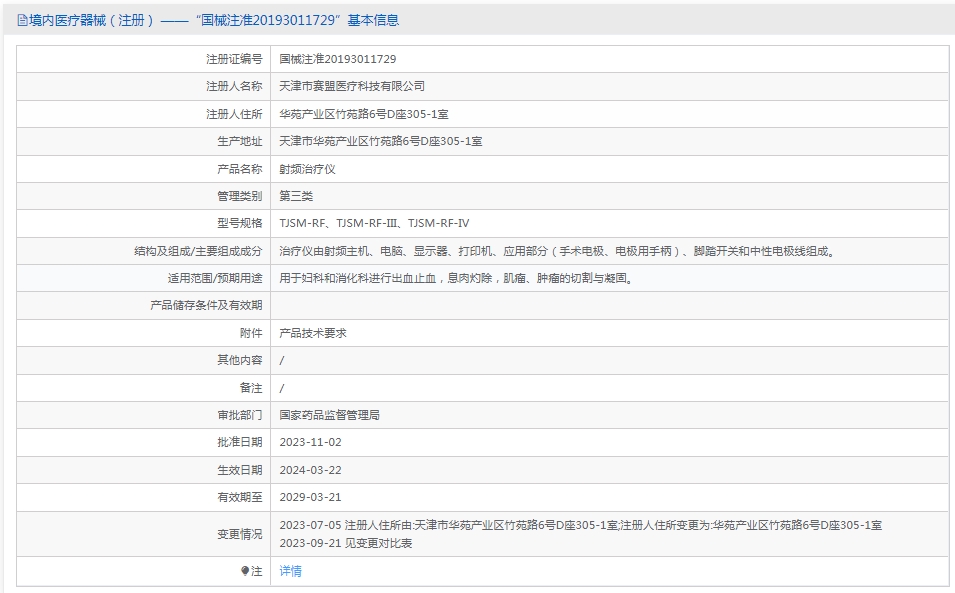
Task: Select the 2023-09-21 见变更对比表 line
Action: coord(346,543)
